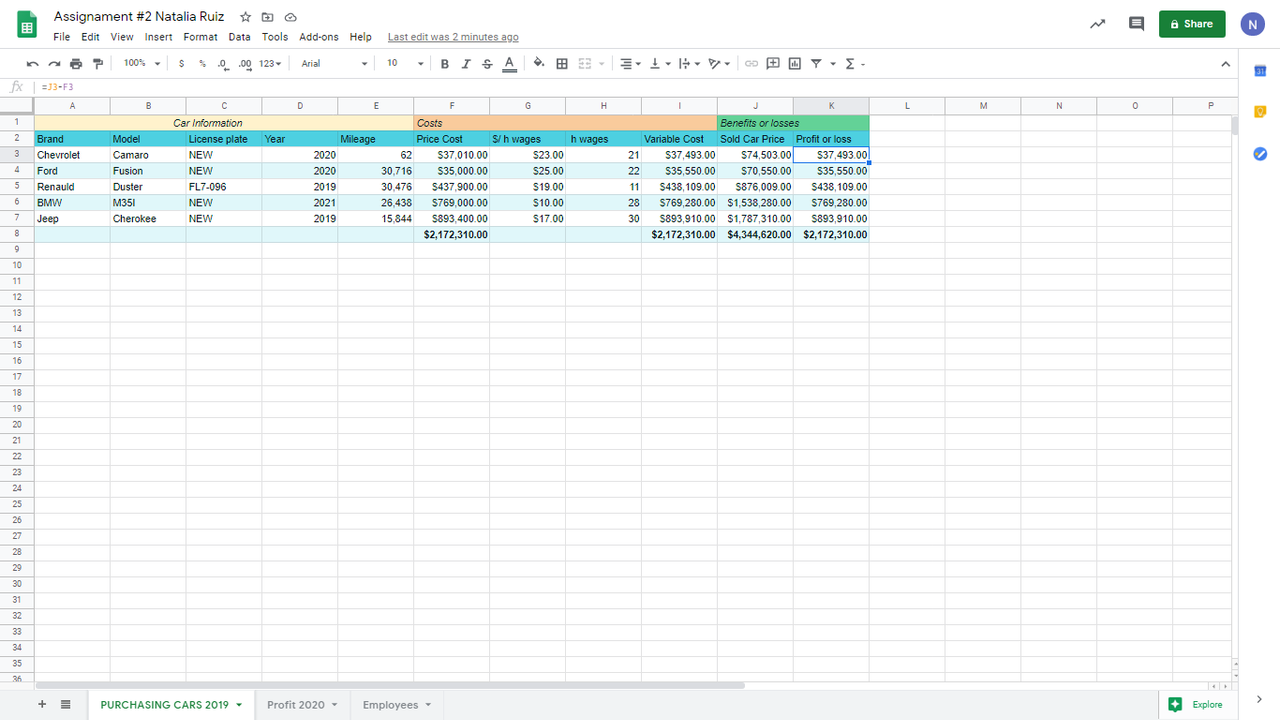
Task: Star the document
Action: click(x=245, y=17)
